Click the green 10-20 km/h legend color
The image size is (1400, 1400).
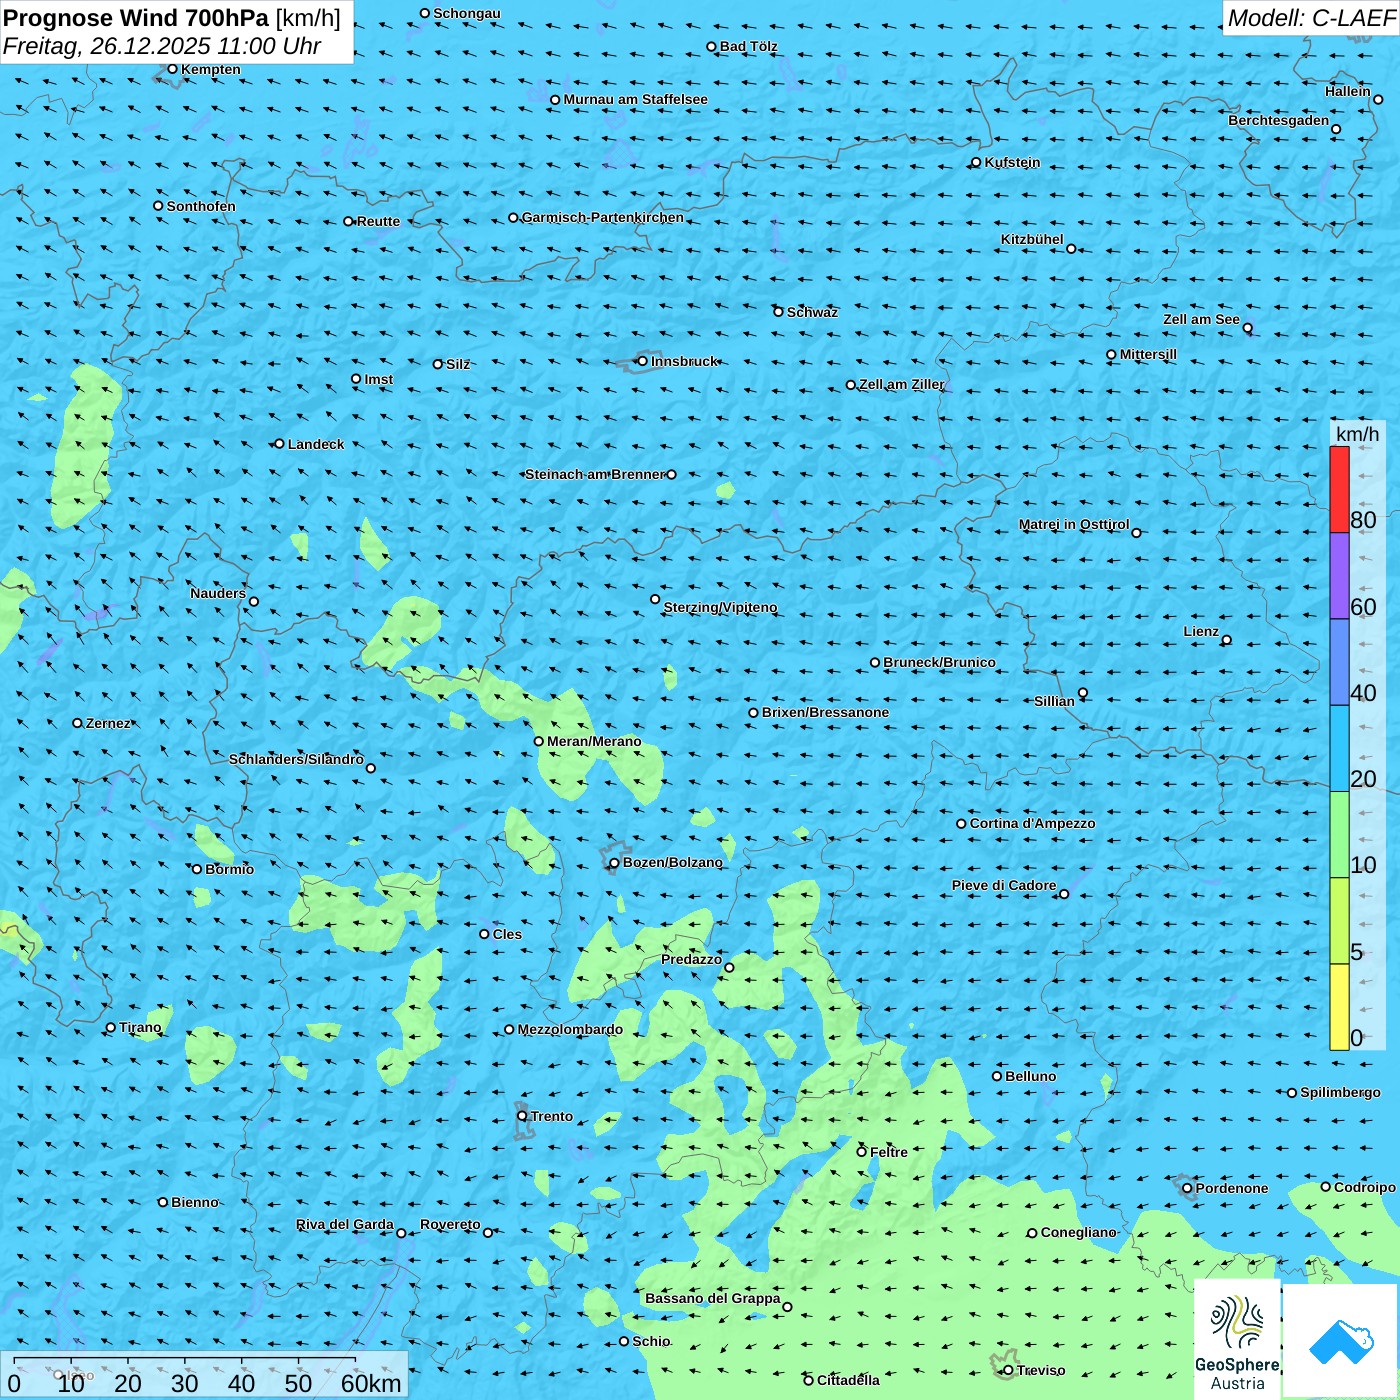click(x=1339, y=835)
